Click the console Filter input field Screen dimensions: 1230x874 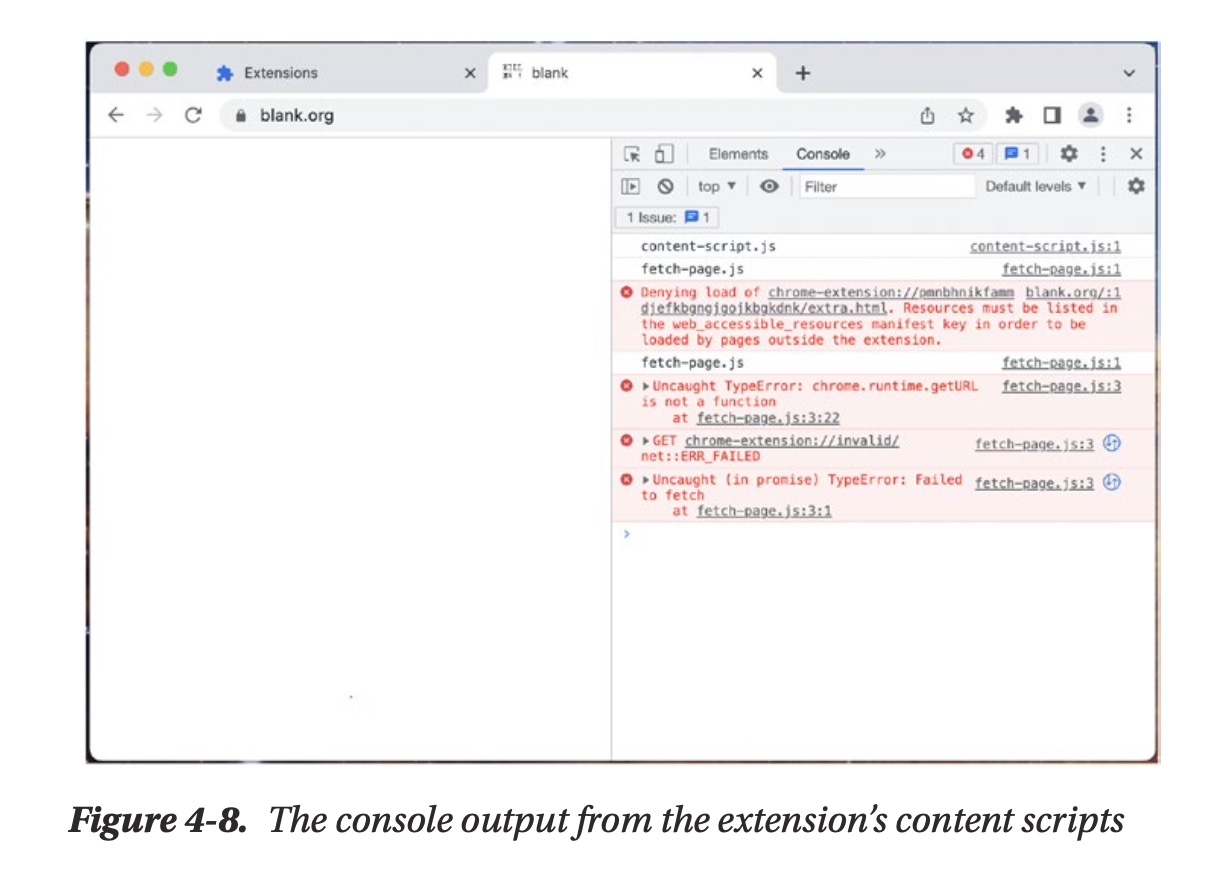885,186
